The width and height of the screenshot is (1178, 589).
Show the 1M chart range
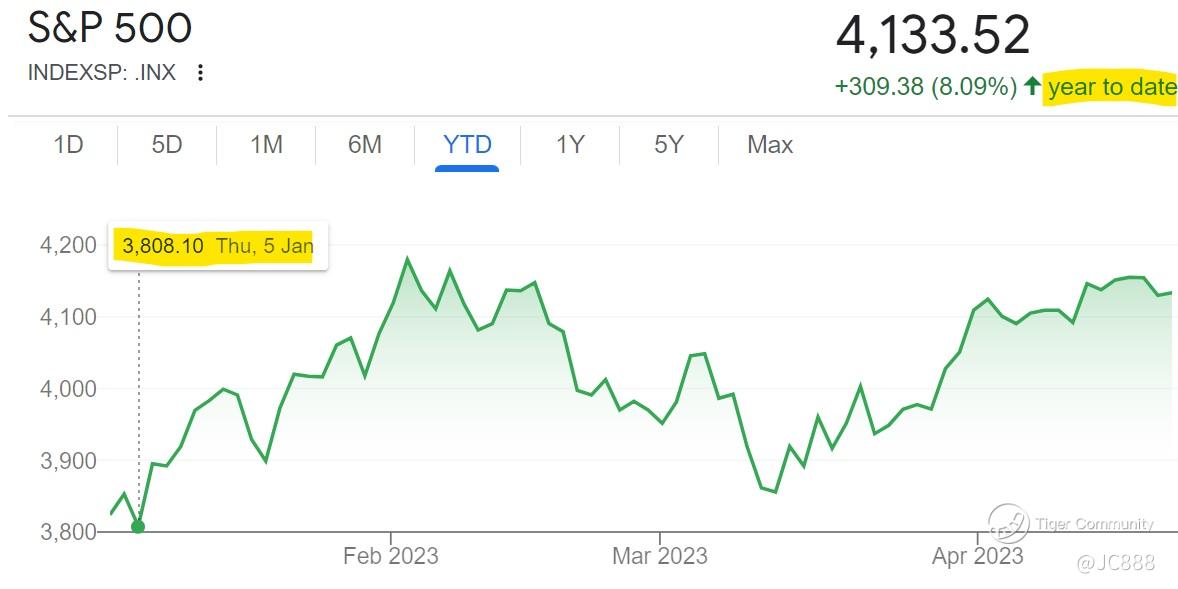(x=266, y=144)
